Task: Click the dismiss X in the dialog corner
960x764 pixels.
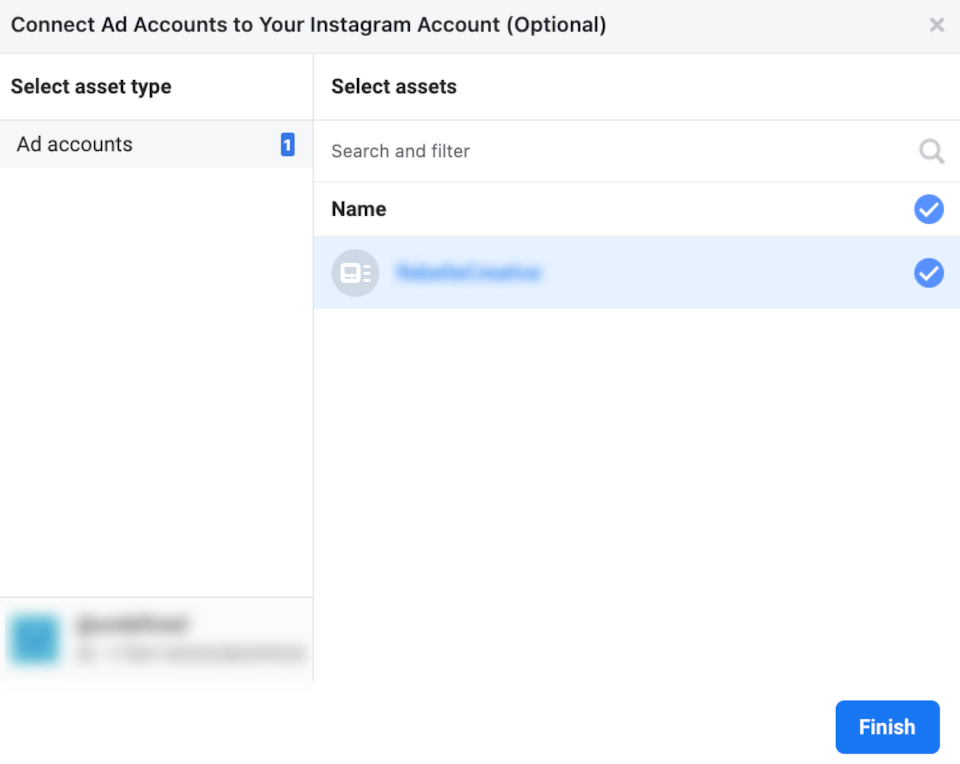Action: 937,24
